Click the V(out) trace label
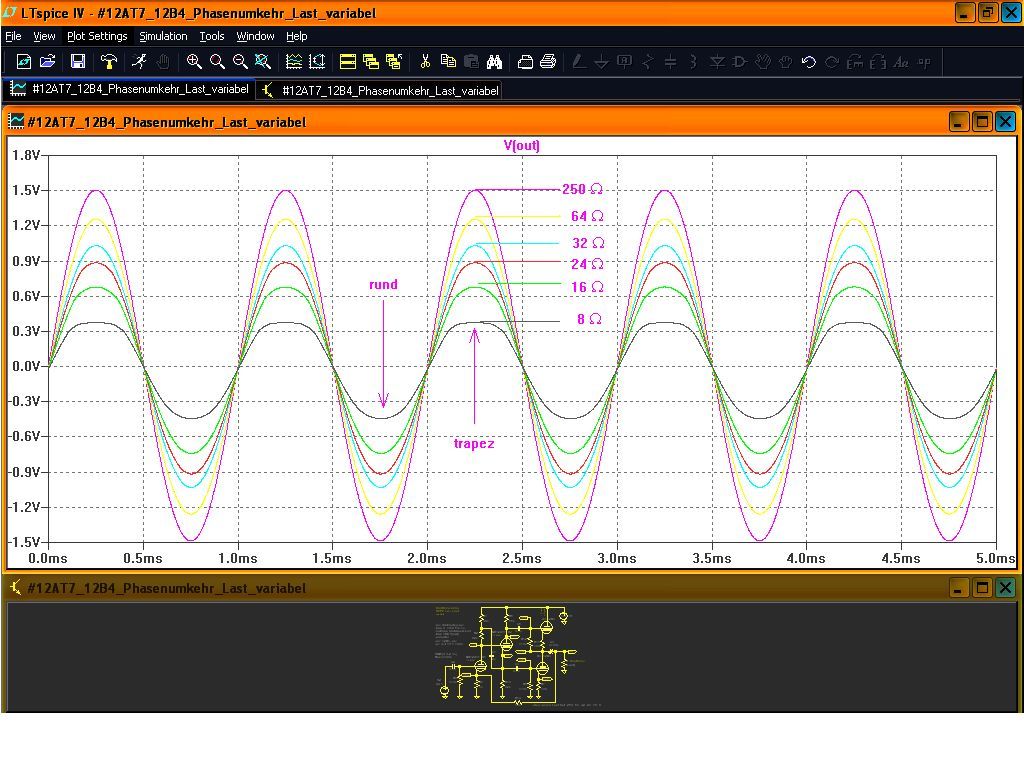The width and height of the screenshot is (1024, 768). pos(521,146)
